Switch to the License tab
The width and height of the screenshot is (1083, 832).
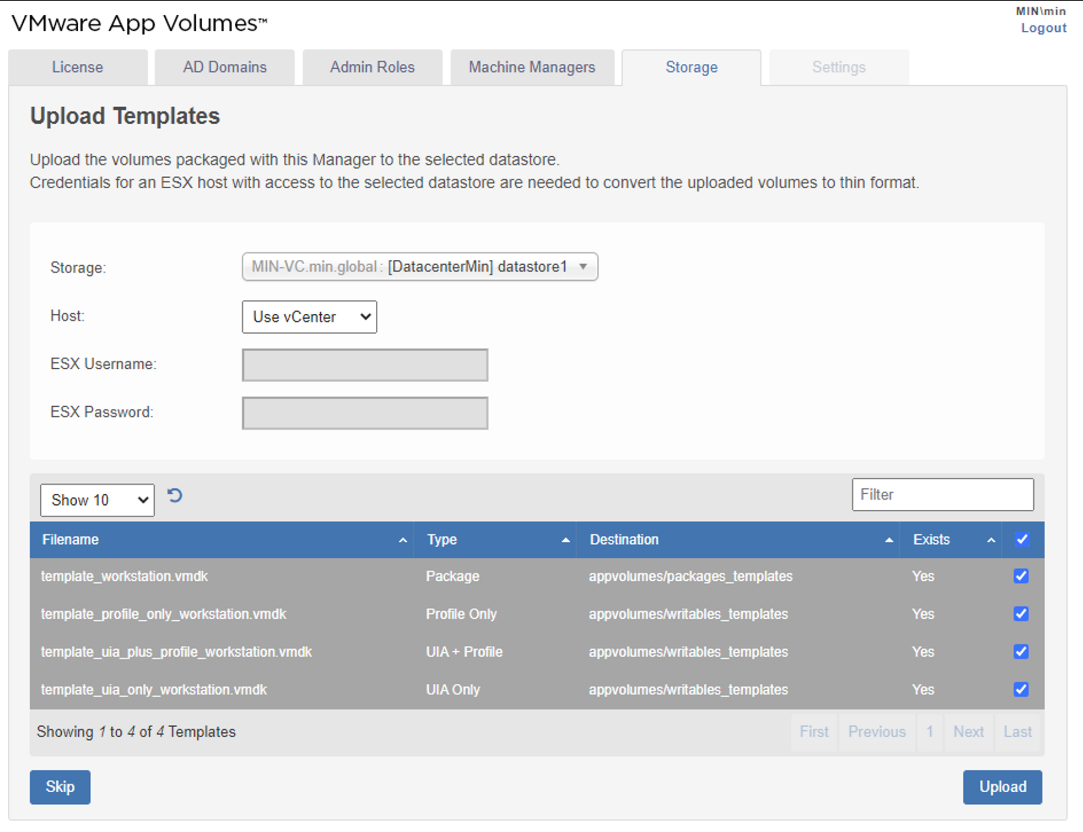point(77,67)
